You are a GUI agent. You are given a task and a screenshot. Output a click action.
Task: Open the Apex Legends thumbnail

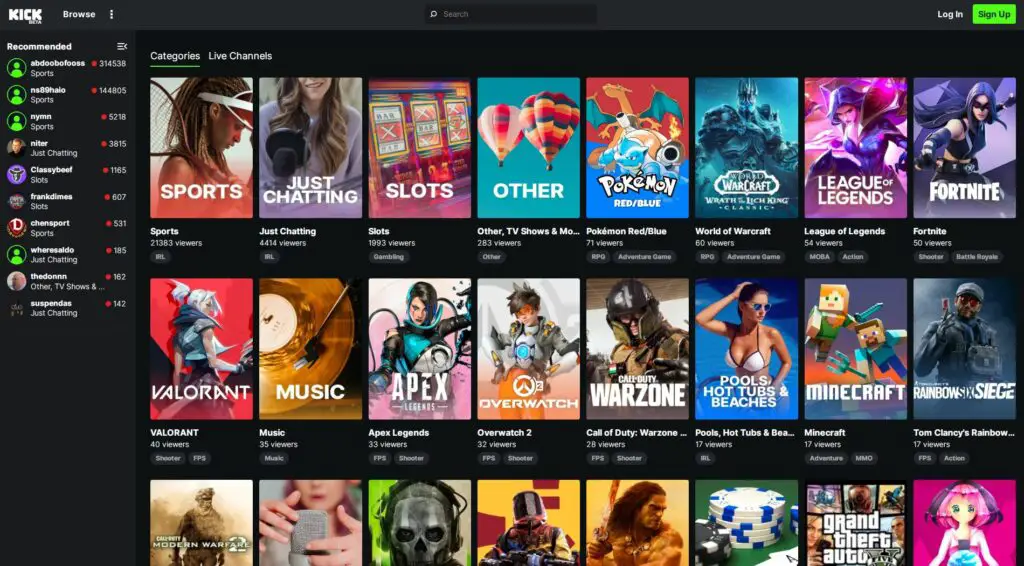[419, 349]
